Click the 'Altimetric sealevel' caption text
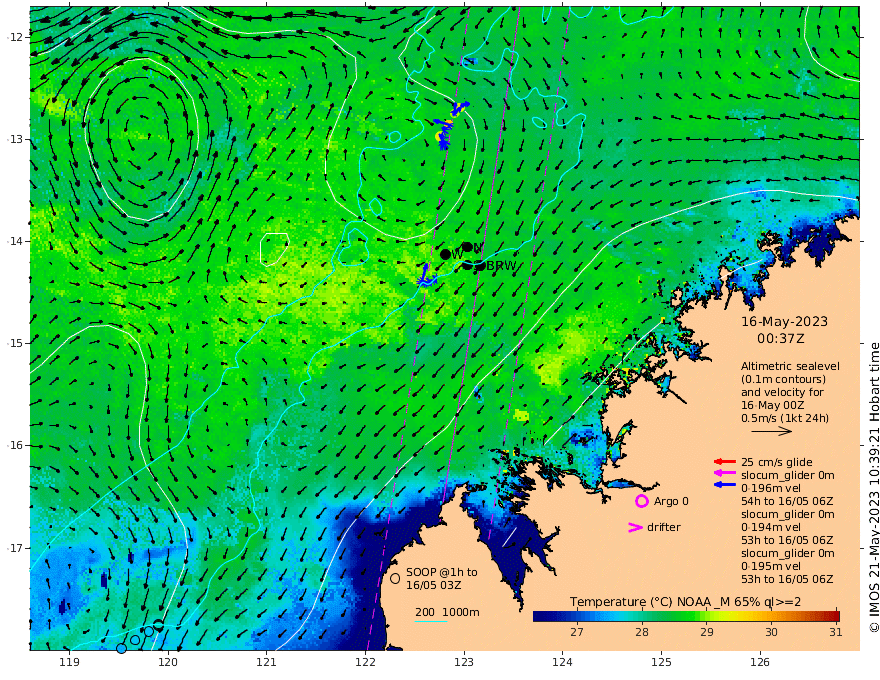The height and width of the screenshot is (680, 880). pos(790,366)
